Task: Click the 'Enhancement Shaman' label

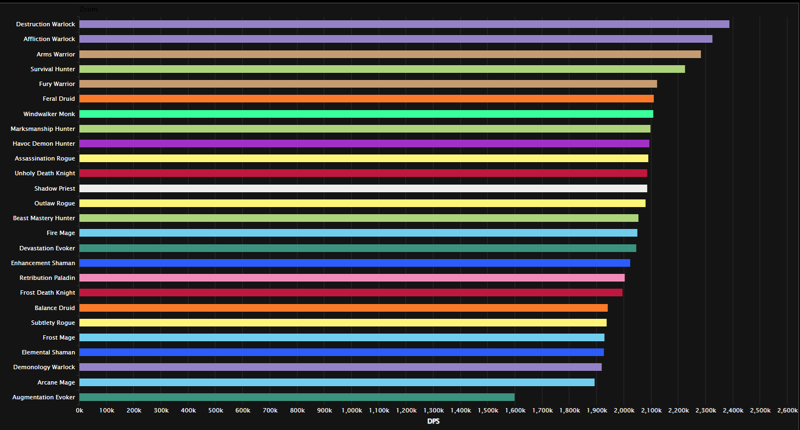Action: click(43, 263)
